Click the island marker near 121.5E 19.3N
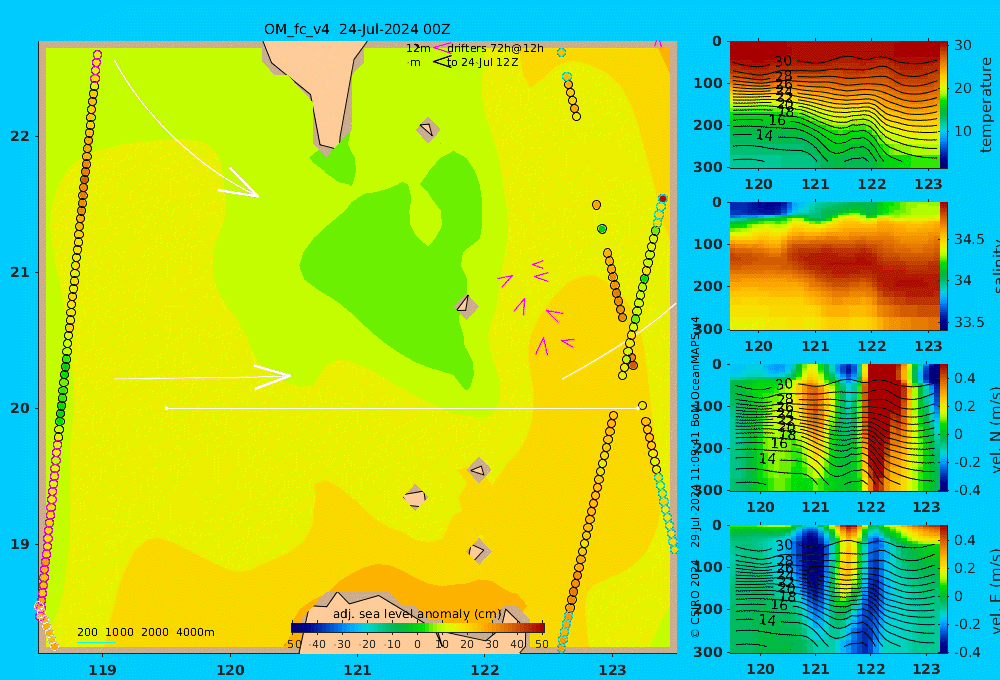 (x=415, y=497)
